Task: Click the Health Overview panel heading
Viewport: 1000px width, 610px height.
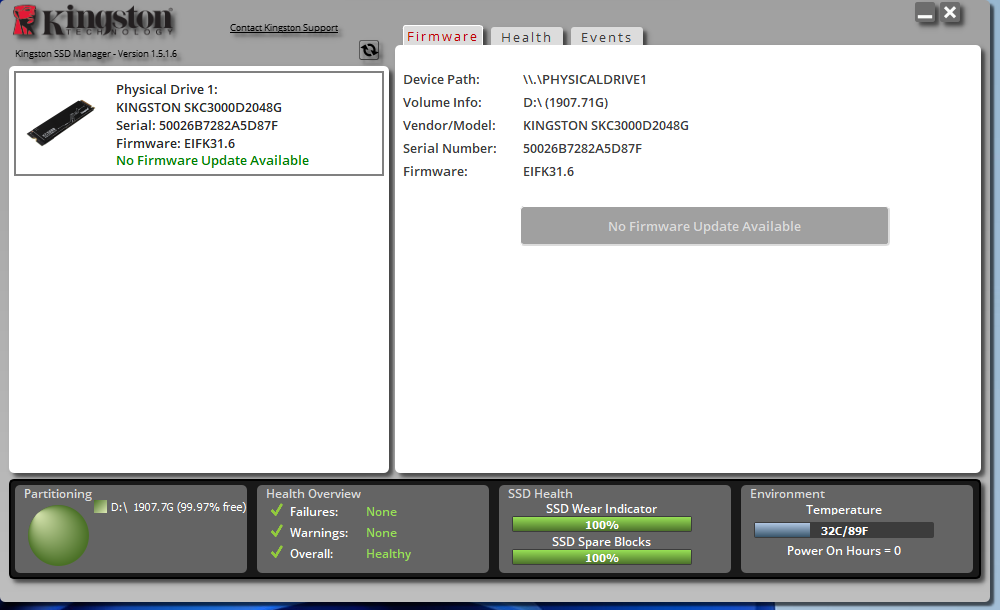Action: 313,494
